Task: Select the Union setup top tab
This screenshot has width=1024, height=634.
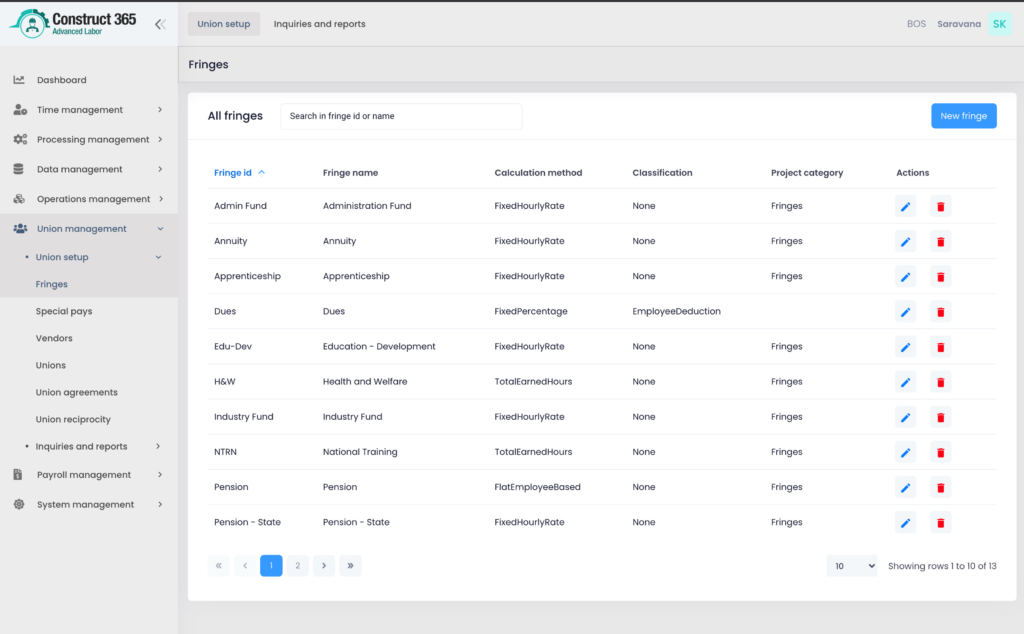Action: pos(224,24)
